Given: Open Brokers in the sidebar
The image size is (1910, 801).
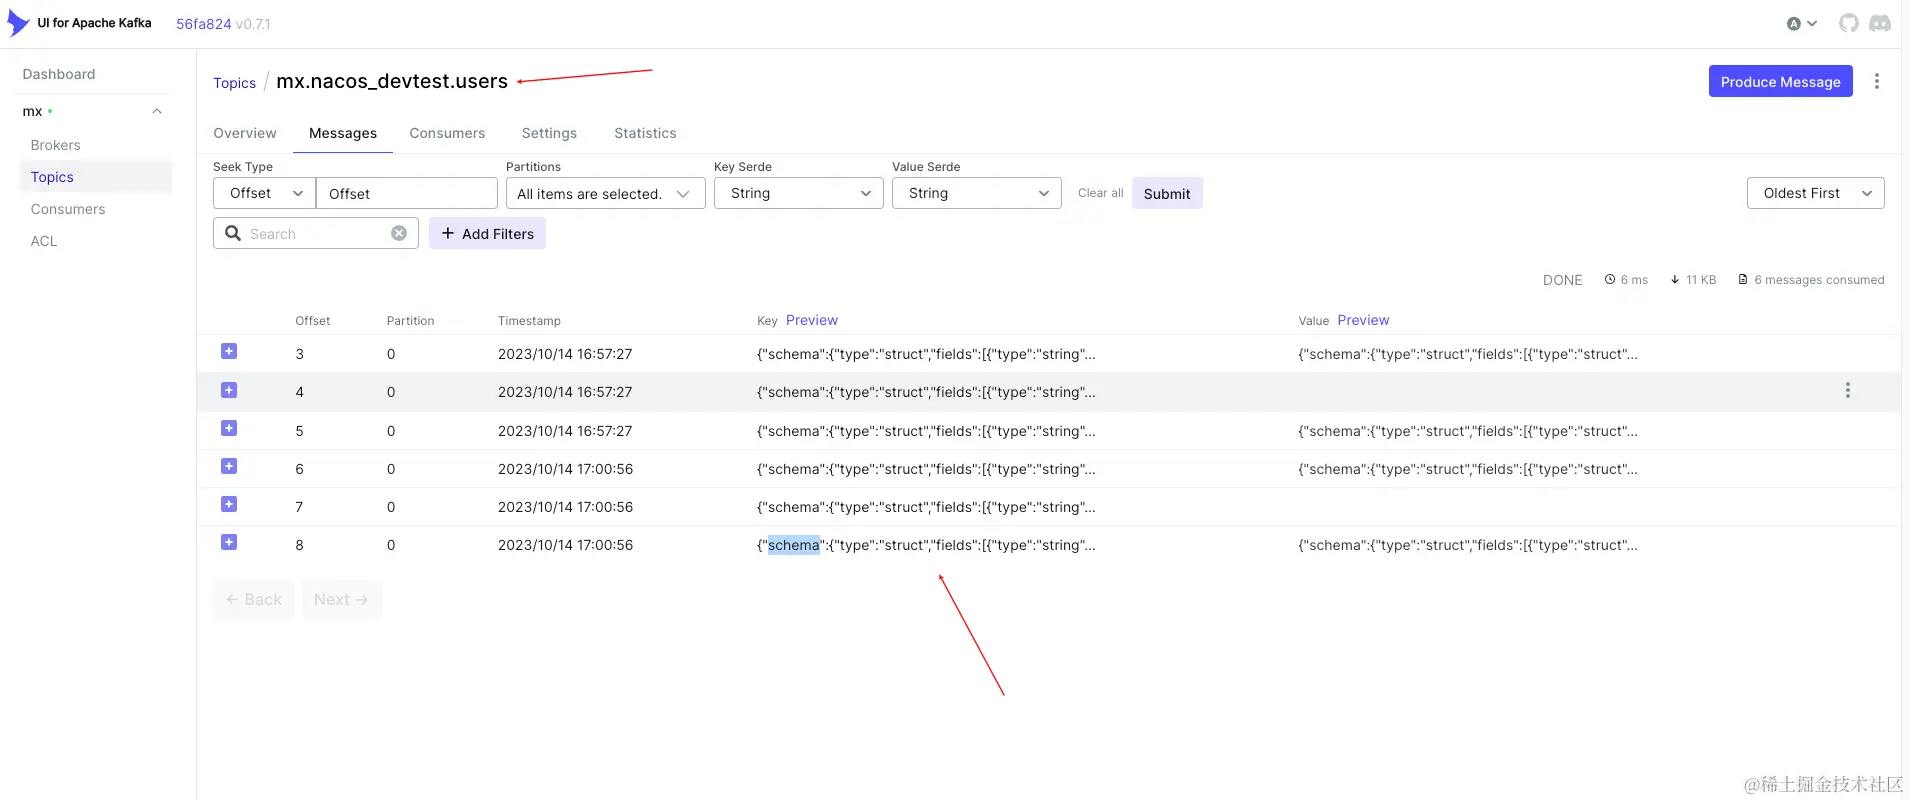Looking at the screenshot, I should coord(55,145).
